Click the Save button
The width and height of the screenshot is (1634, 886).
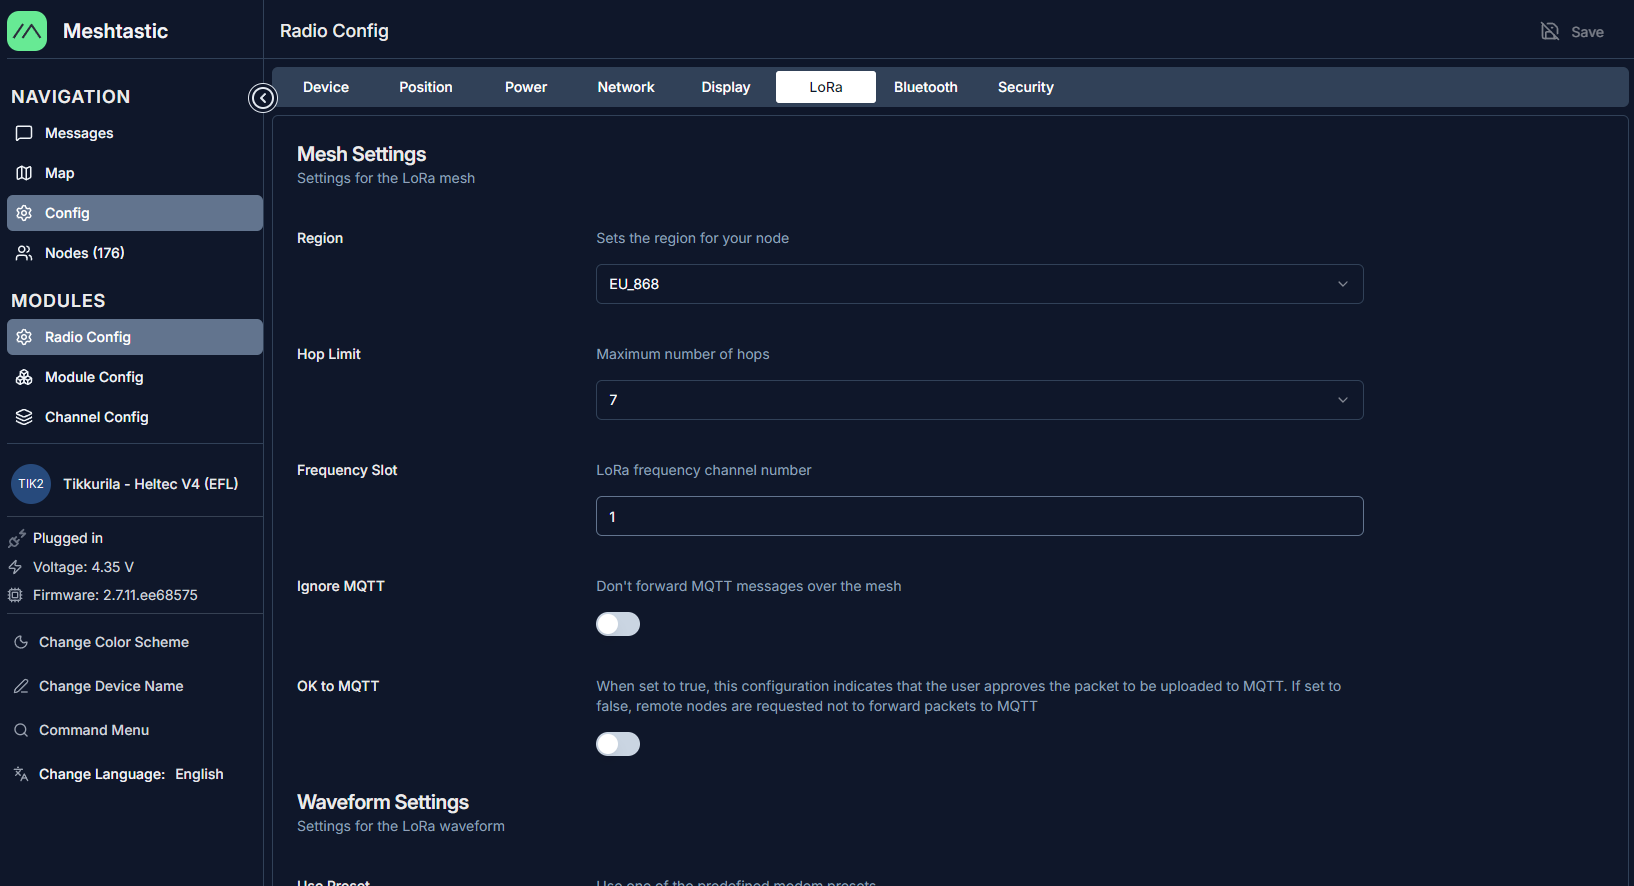tap(1572, 32)
